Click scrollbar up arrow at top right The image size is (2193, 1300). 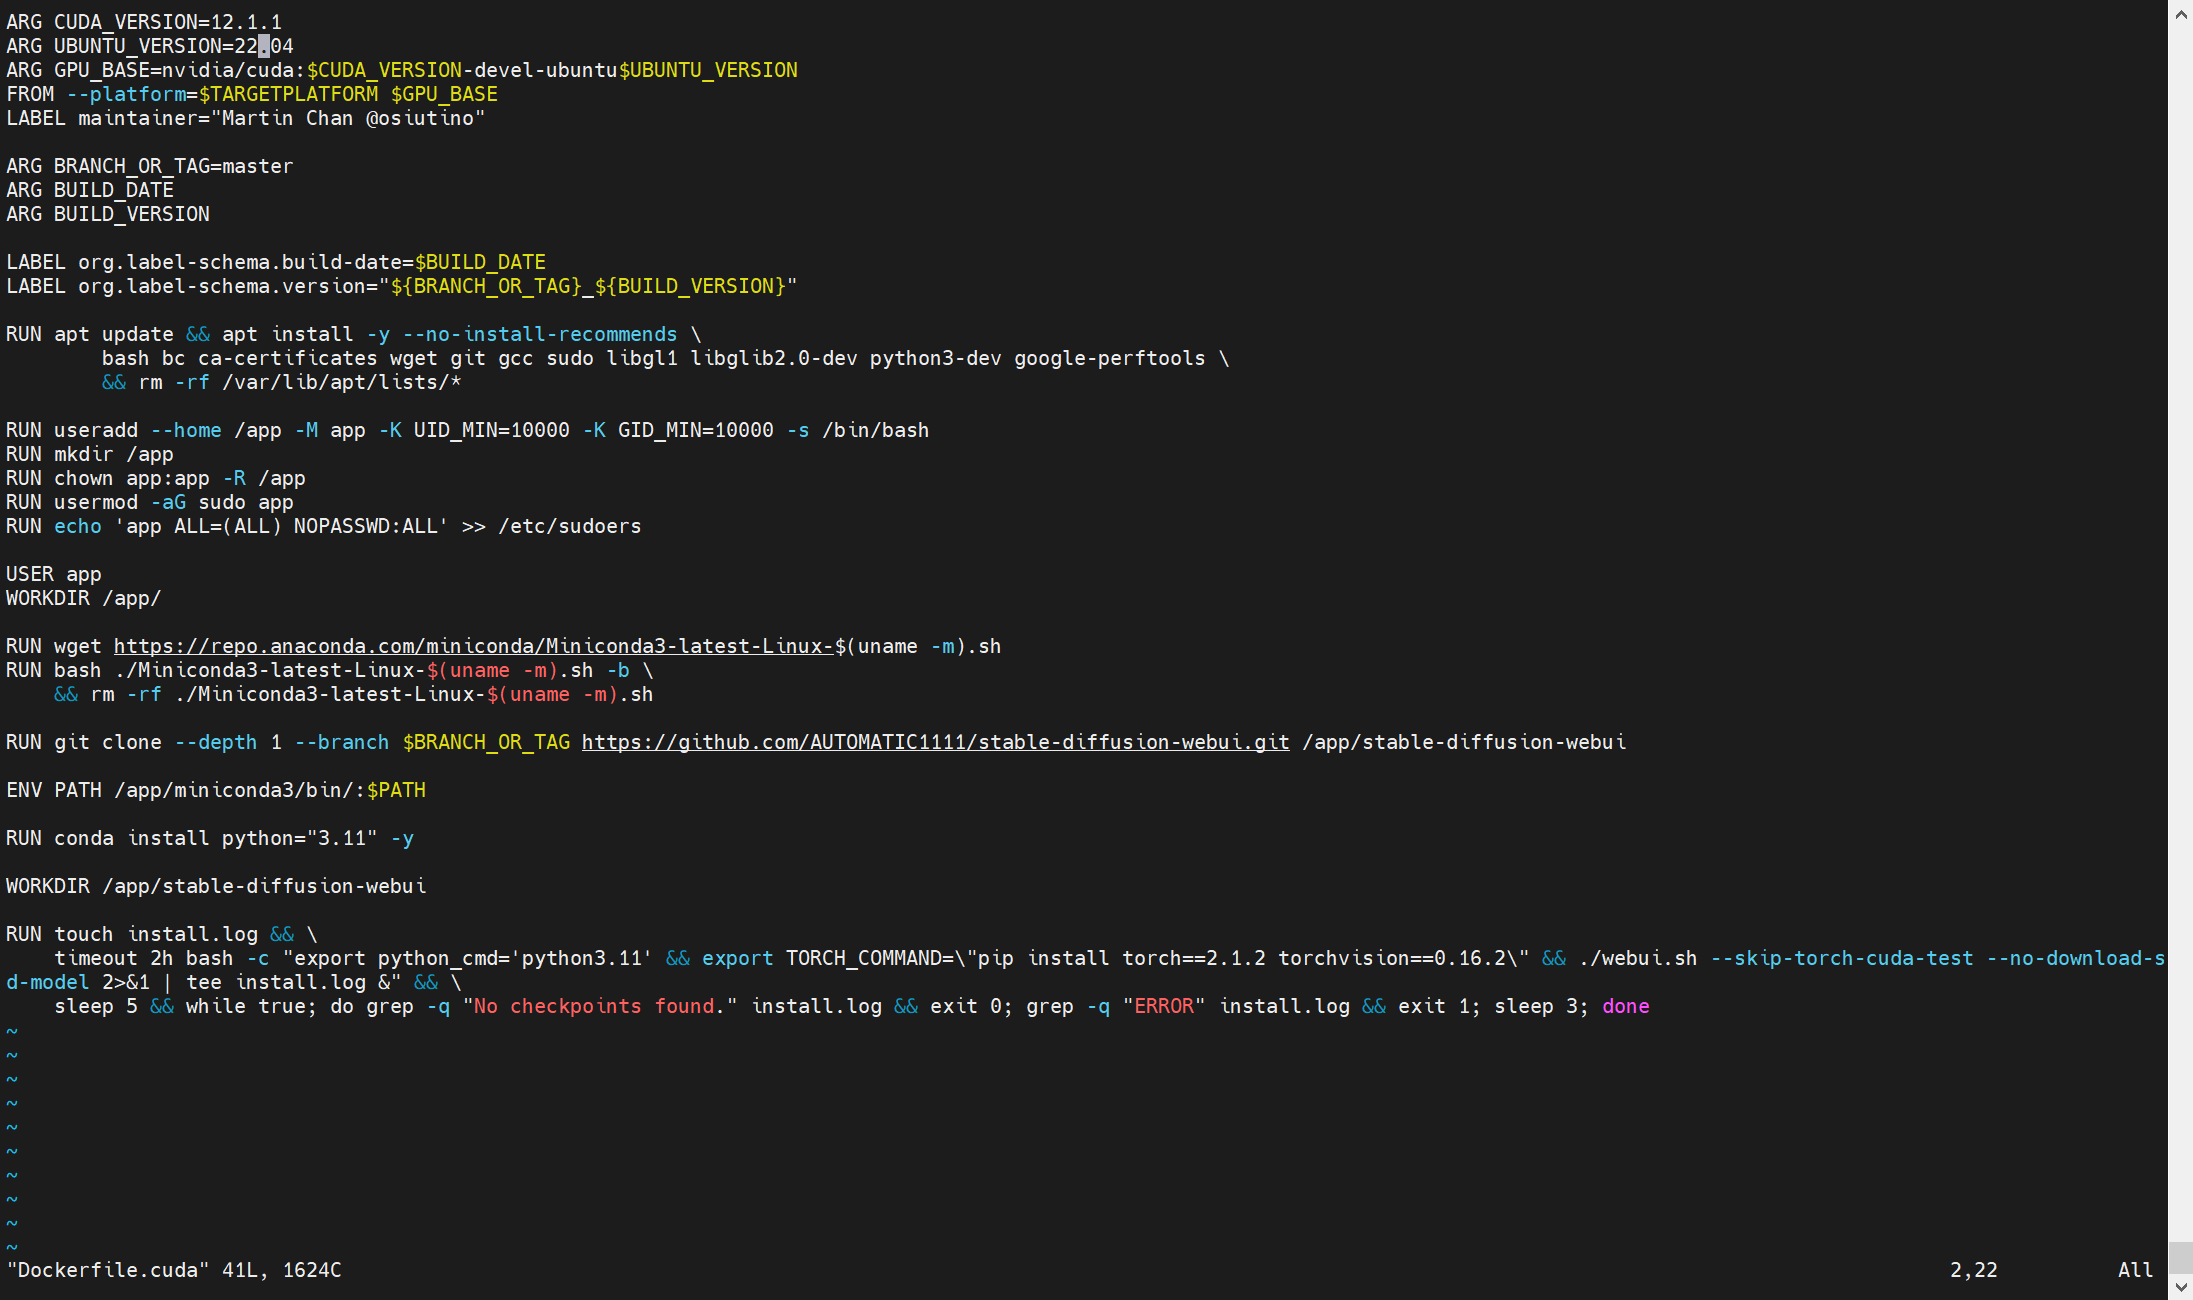coord(2180,14)
